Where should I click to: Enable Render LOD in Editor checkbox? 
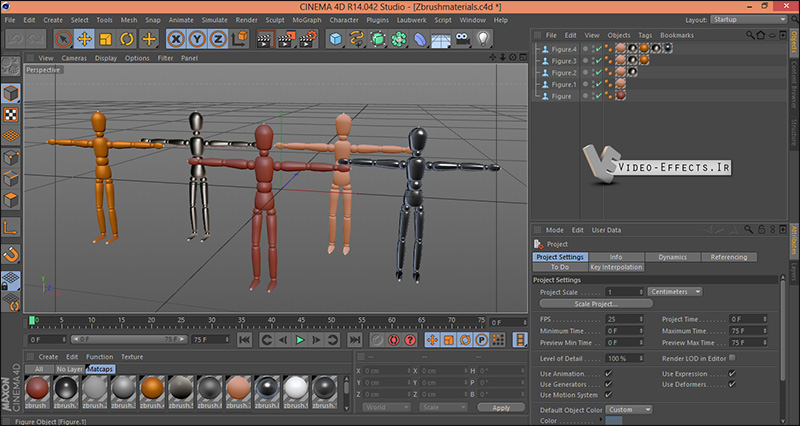(732, 358)
